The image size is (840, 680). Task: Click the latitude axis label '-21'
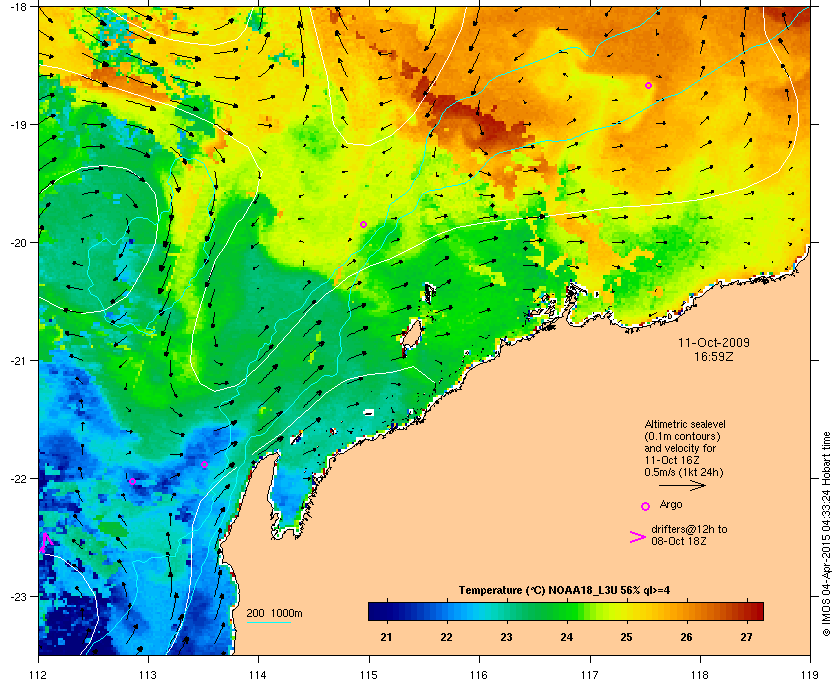[19, 360]
